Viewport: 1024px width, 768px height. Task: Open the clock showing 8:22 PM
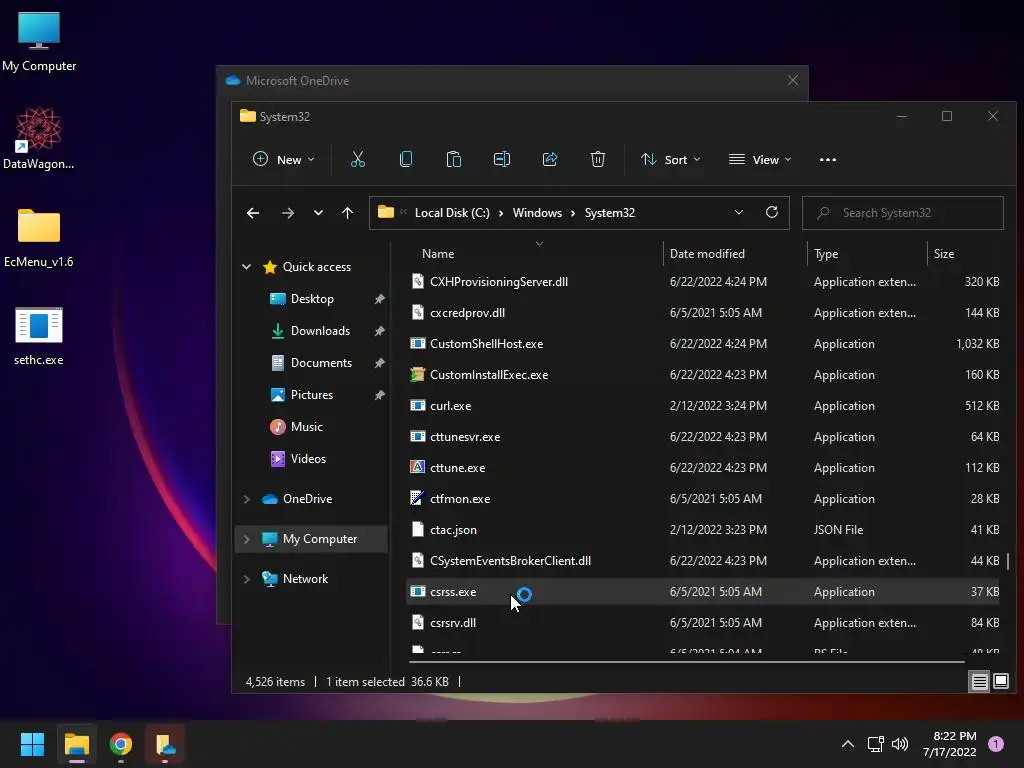[950, 744]
